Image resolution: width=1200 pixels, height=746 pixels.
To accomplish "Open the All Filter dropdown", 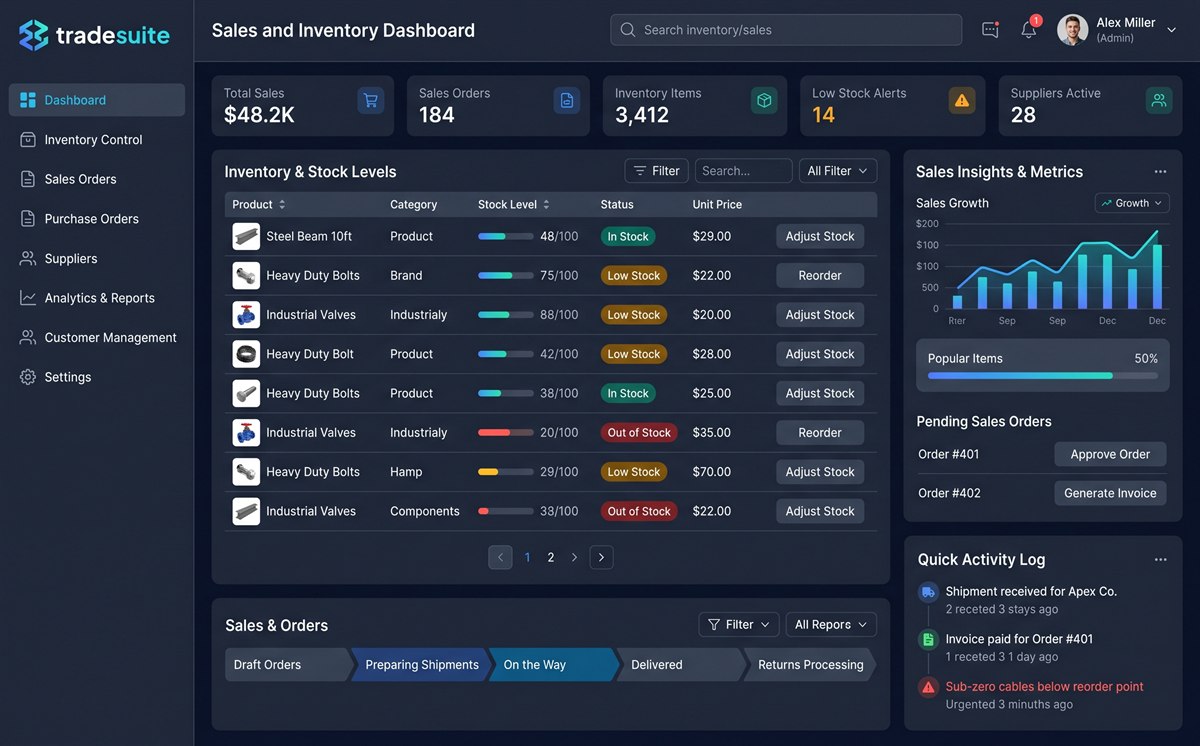I will click(838, 171).
